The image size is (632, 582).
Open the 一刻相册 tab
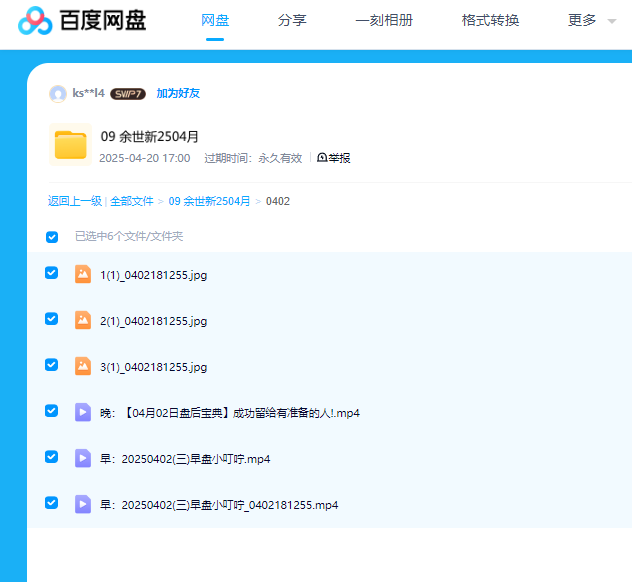[384, 20]
